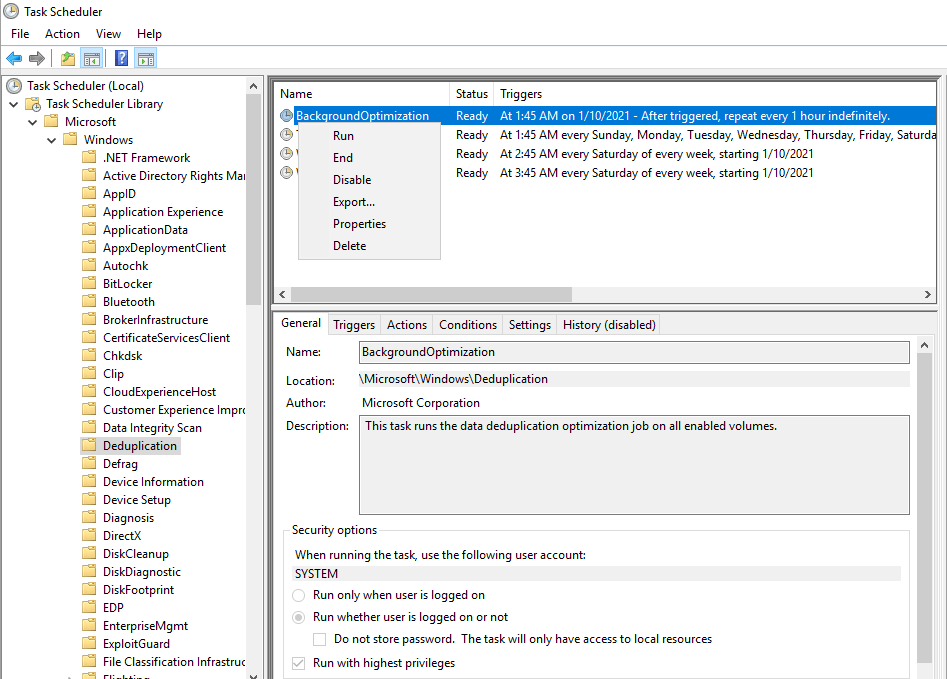
Task: Click the folder icon beside Autochk
Action: tap(89, 265)
